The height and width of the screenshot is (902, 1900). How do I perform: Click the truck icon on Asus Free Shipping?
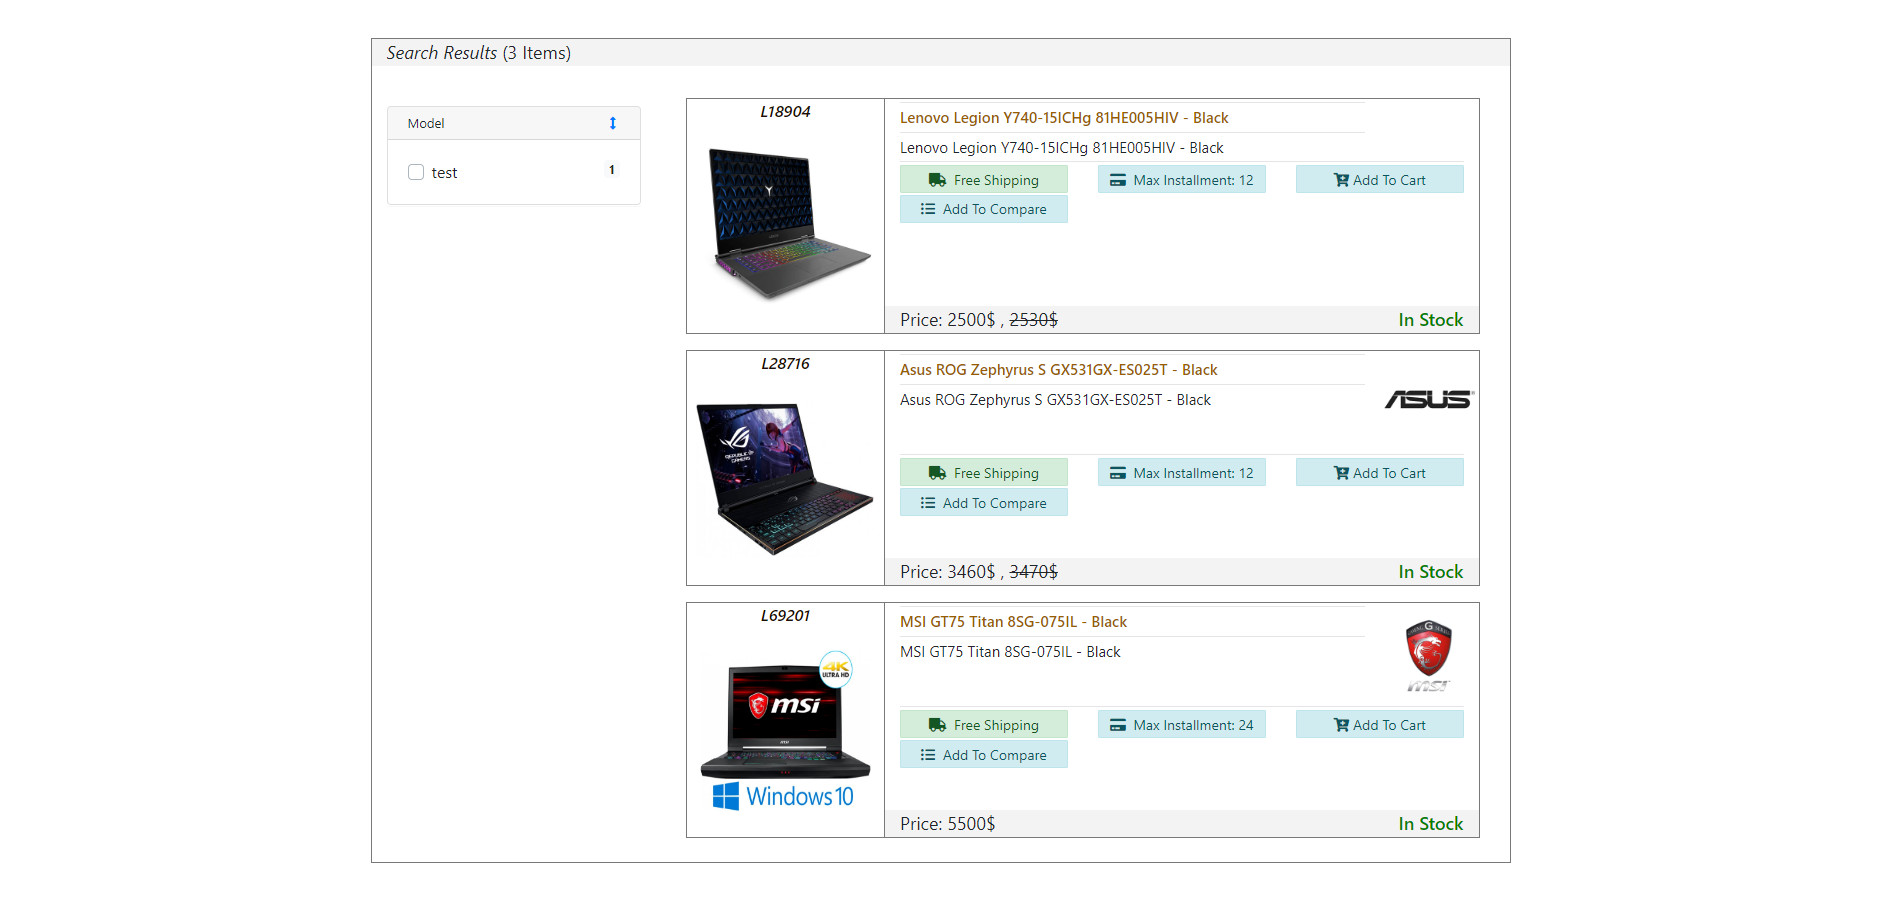tap(937, 473)
